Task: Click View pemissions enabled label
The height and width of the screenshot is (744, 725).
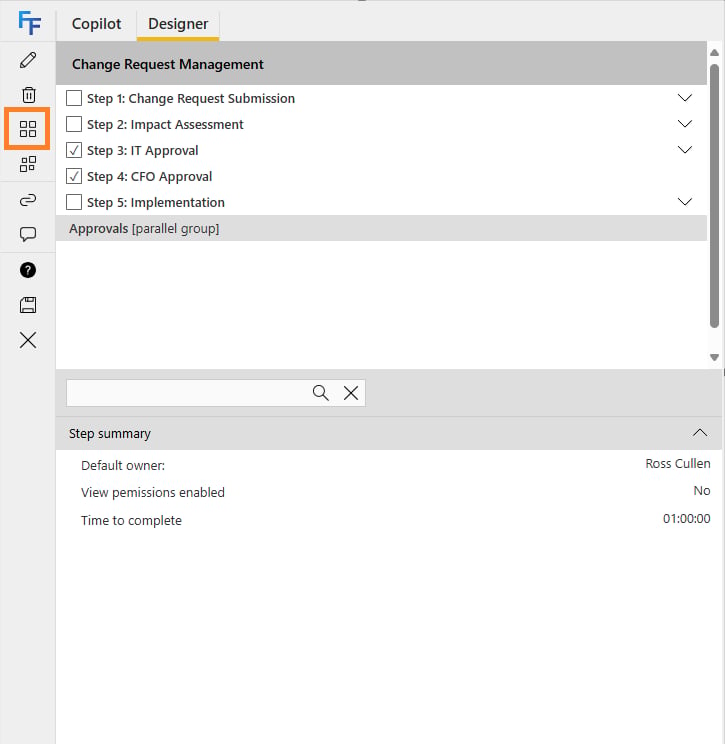Action: tap(153, 493)
